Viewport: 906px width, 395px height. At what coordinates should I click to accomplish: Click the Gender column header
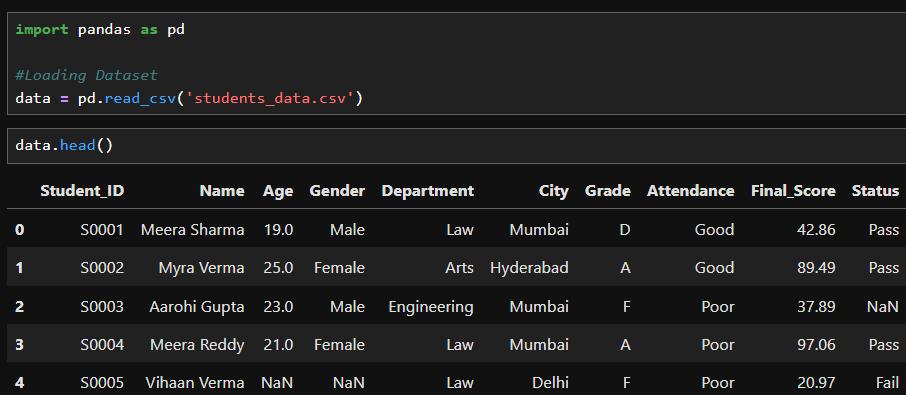tap(337, 191)
